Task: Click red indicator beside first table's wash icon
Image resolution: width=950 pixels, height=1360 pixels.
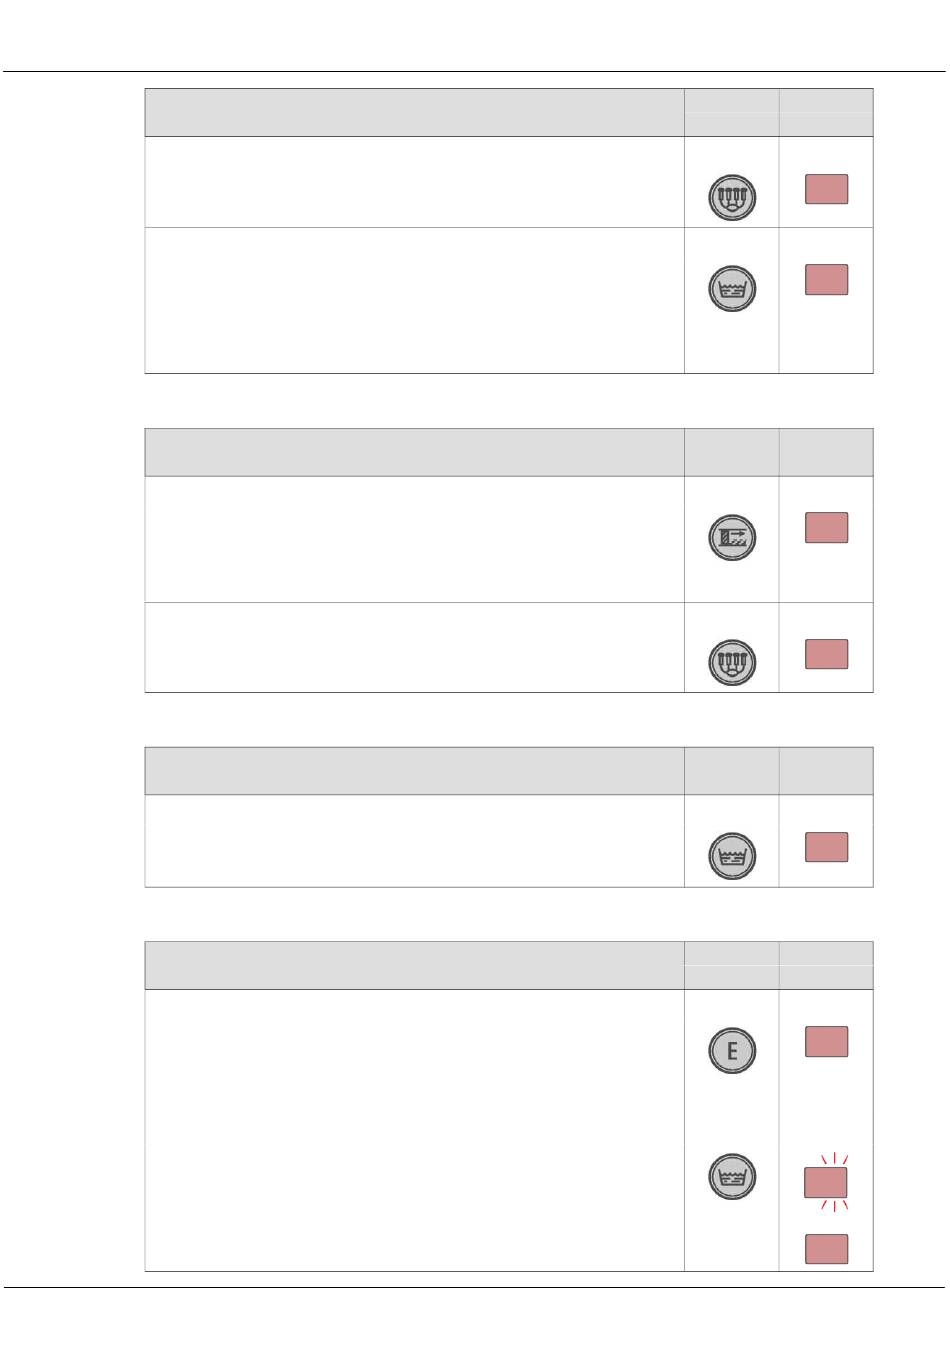Action: (x=826, y=280)
